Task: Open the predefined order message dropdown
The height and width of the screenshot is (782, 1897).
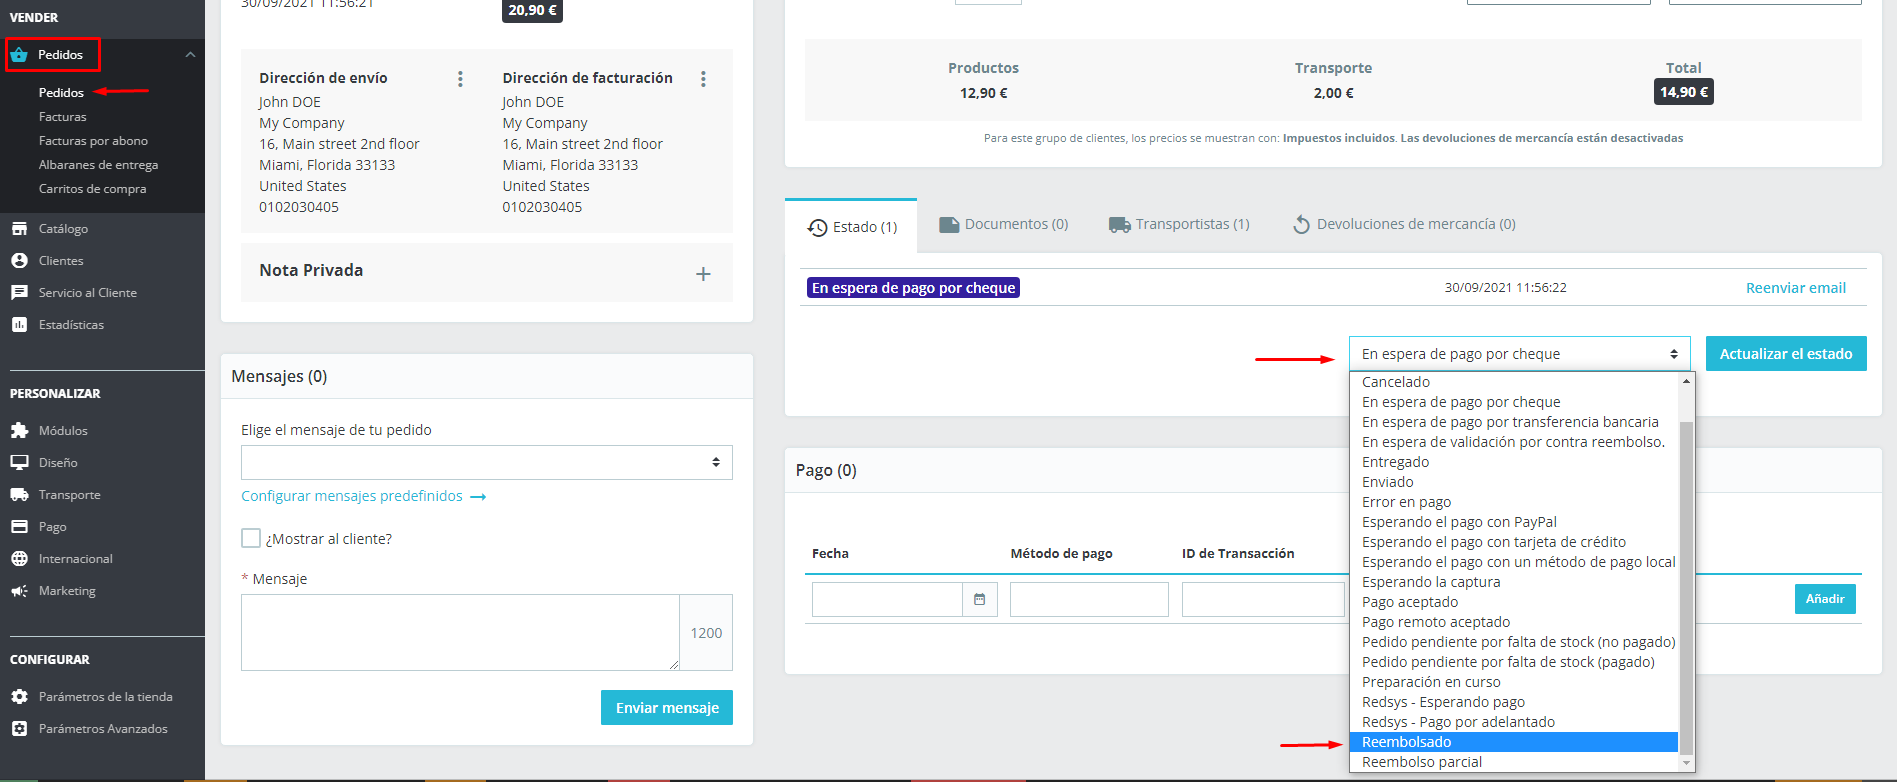Action: coord(487,462)
